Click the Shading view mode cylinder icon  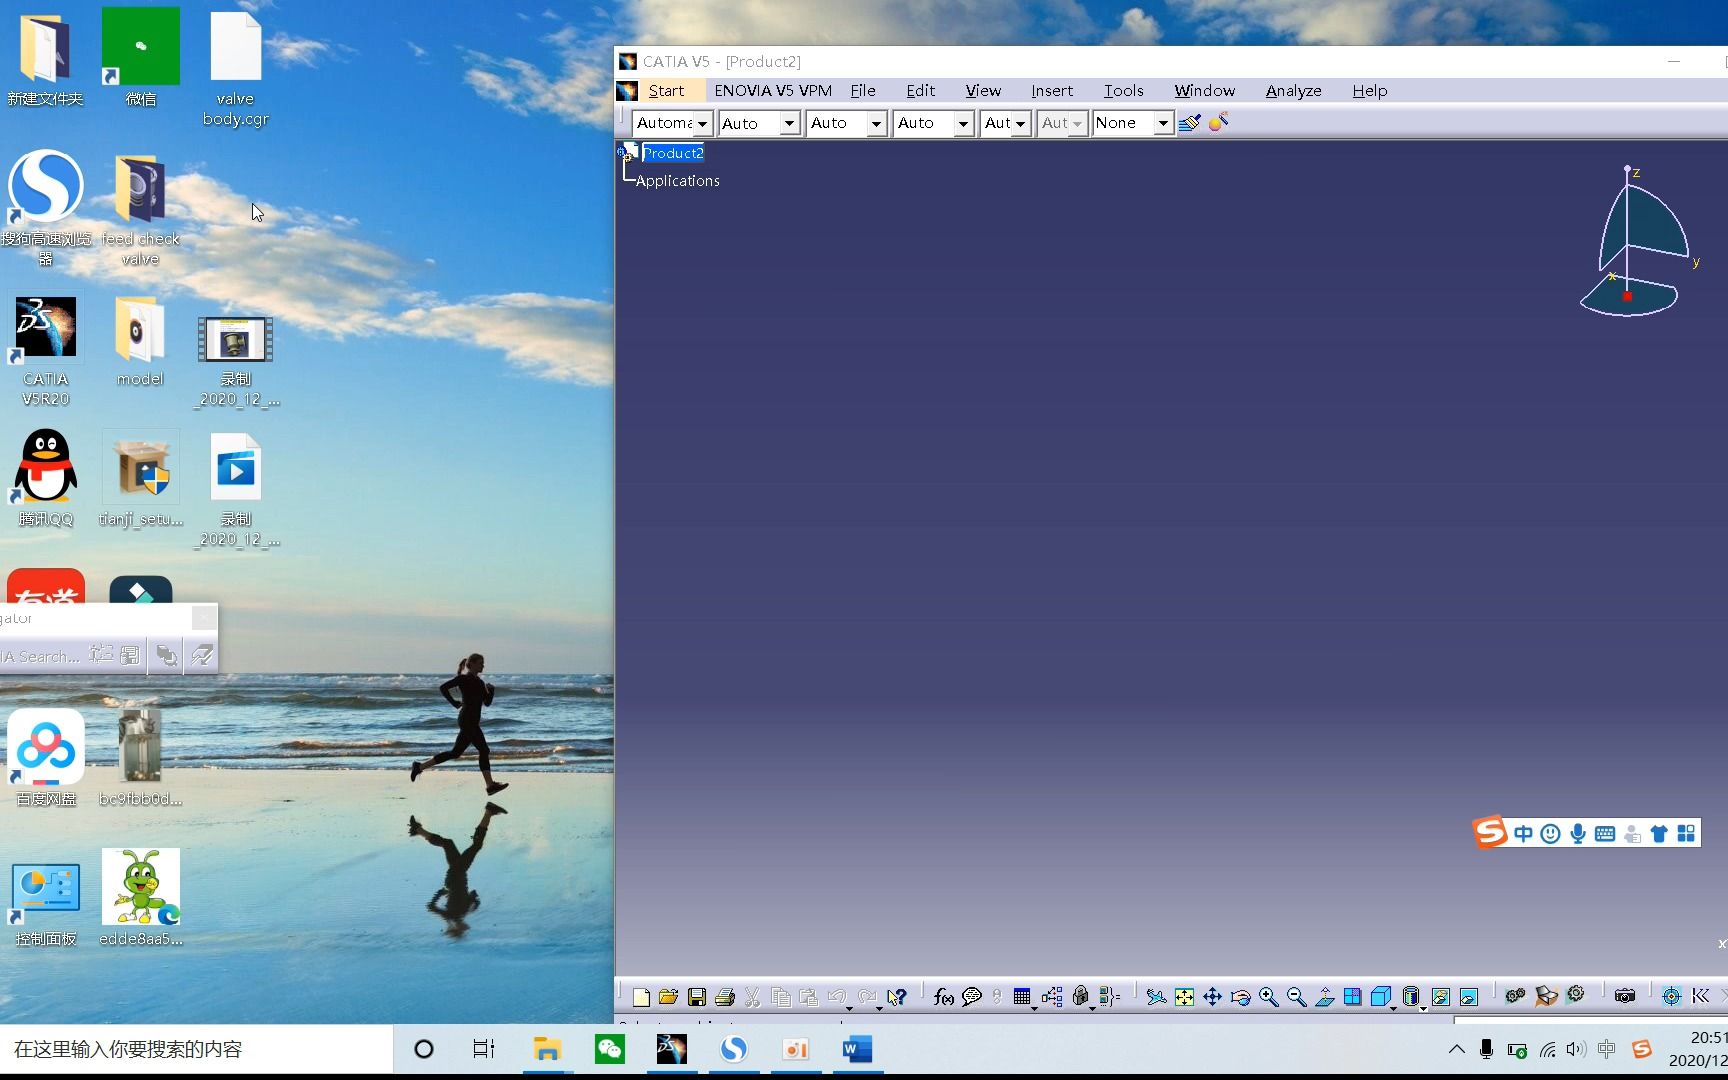point(1410,997)
